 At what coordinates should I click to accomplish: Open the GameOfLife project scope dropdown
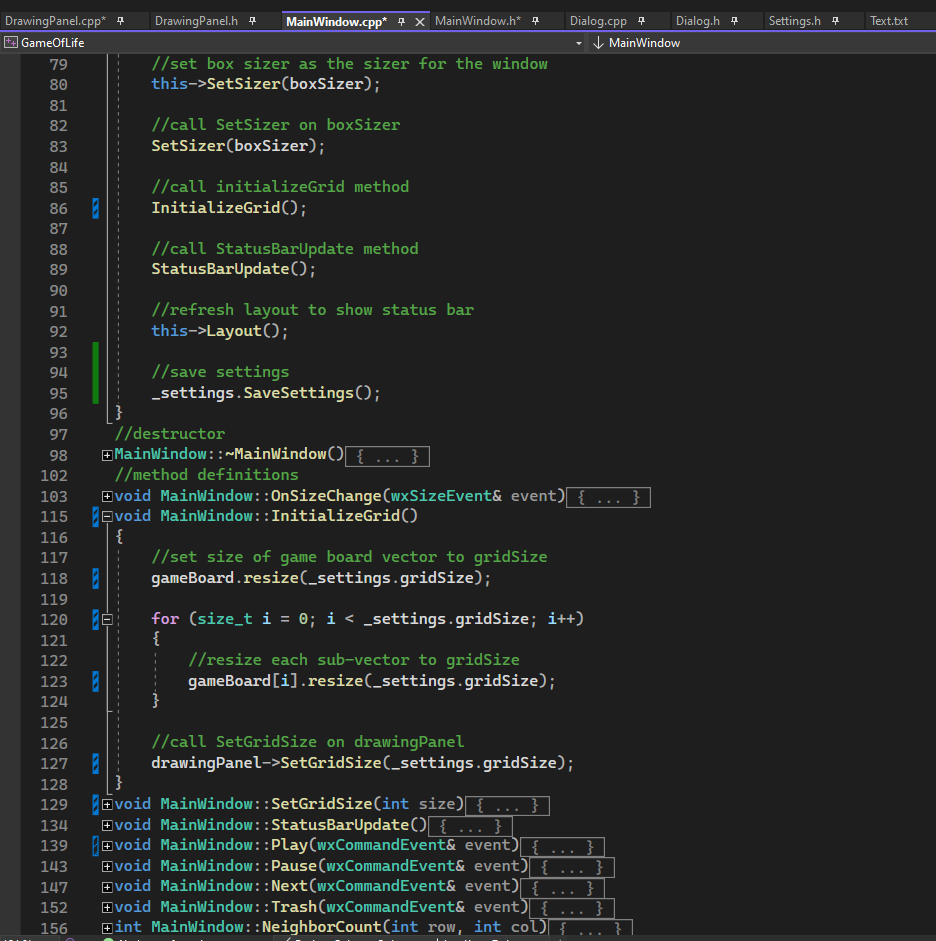[579, 43]
